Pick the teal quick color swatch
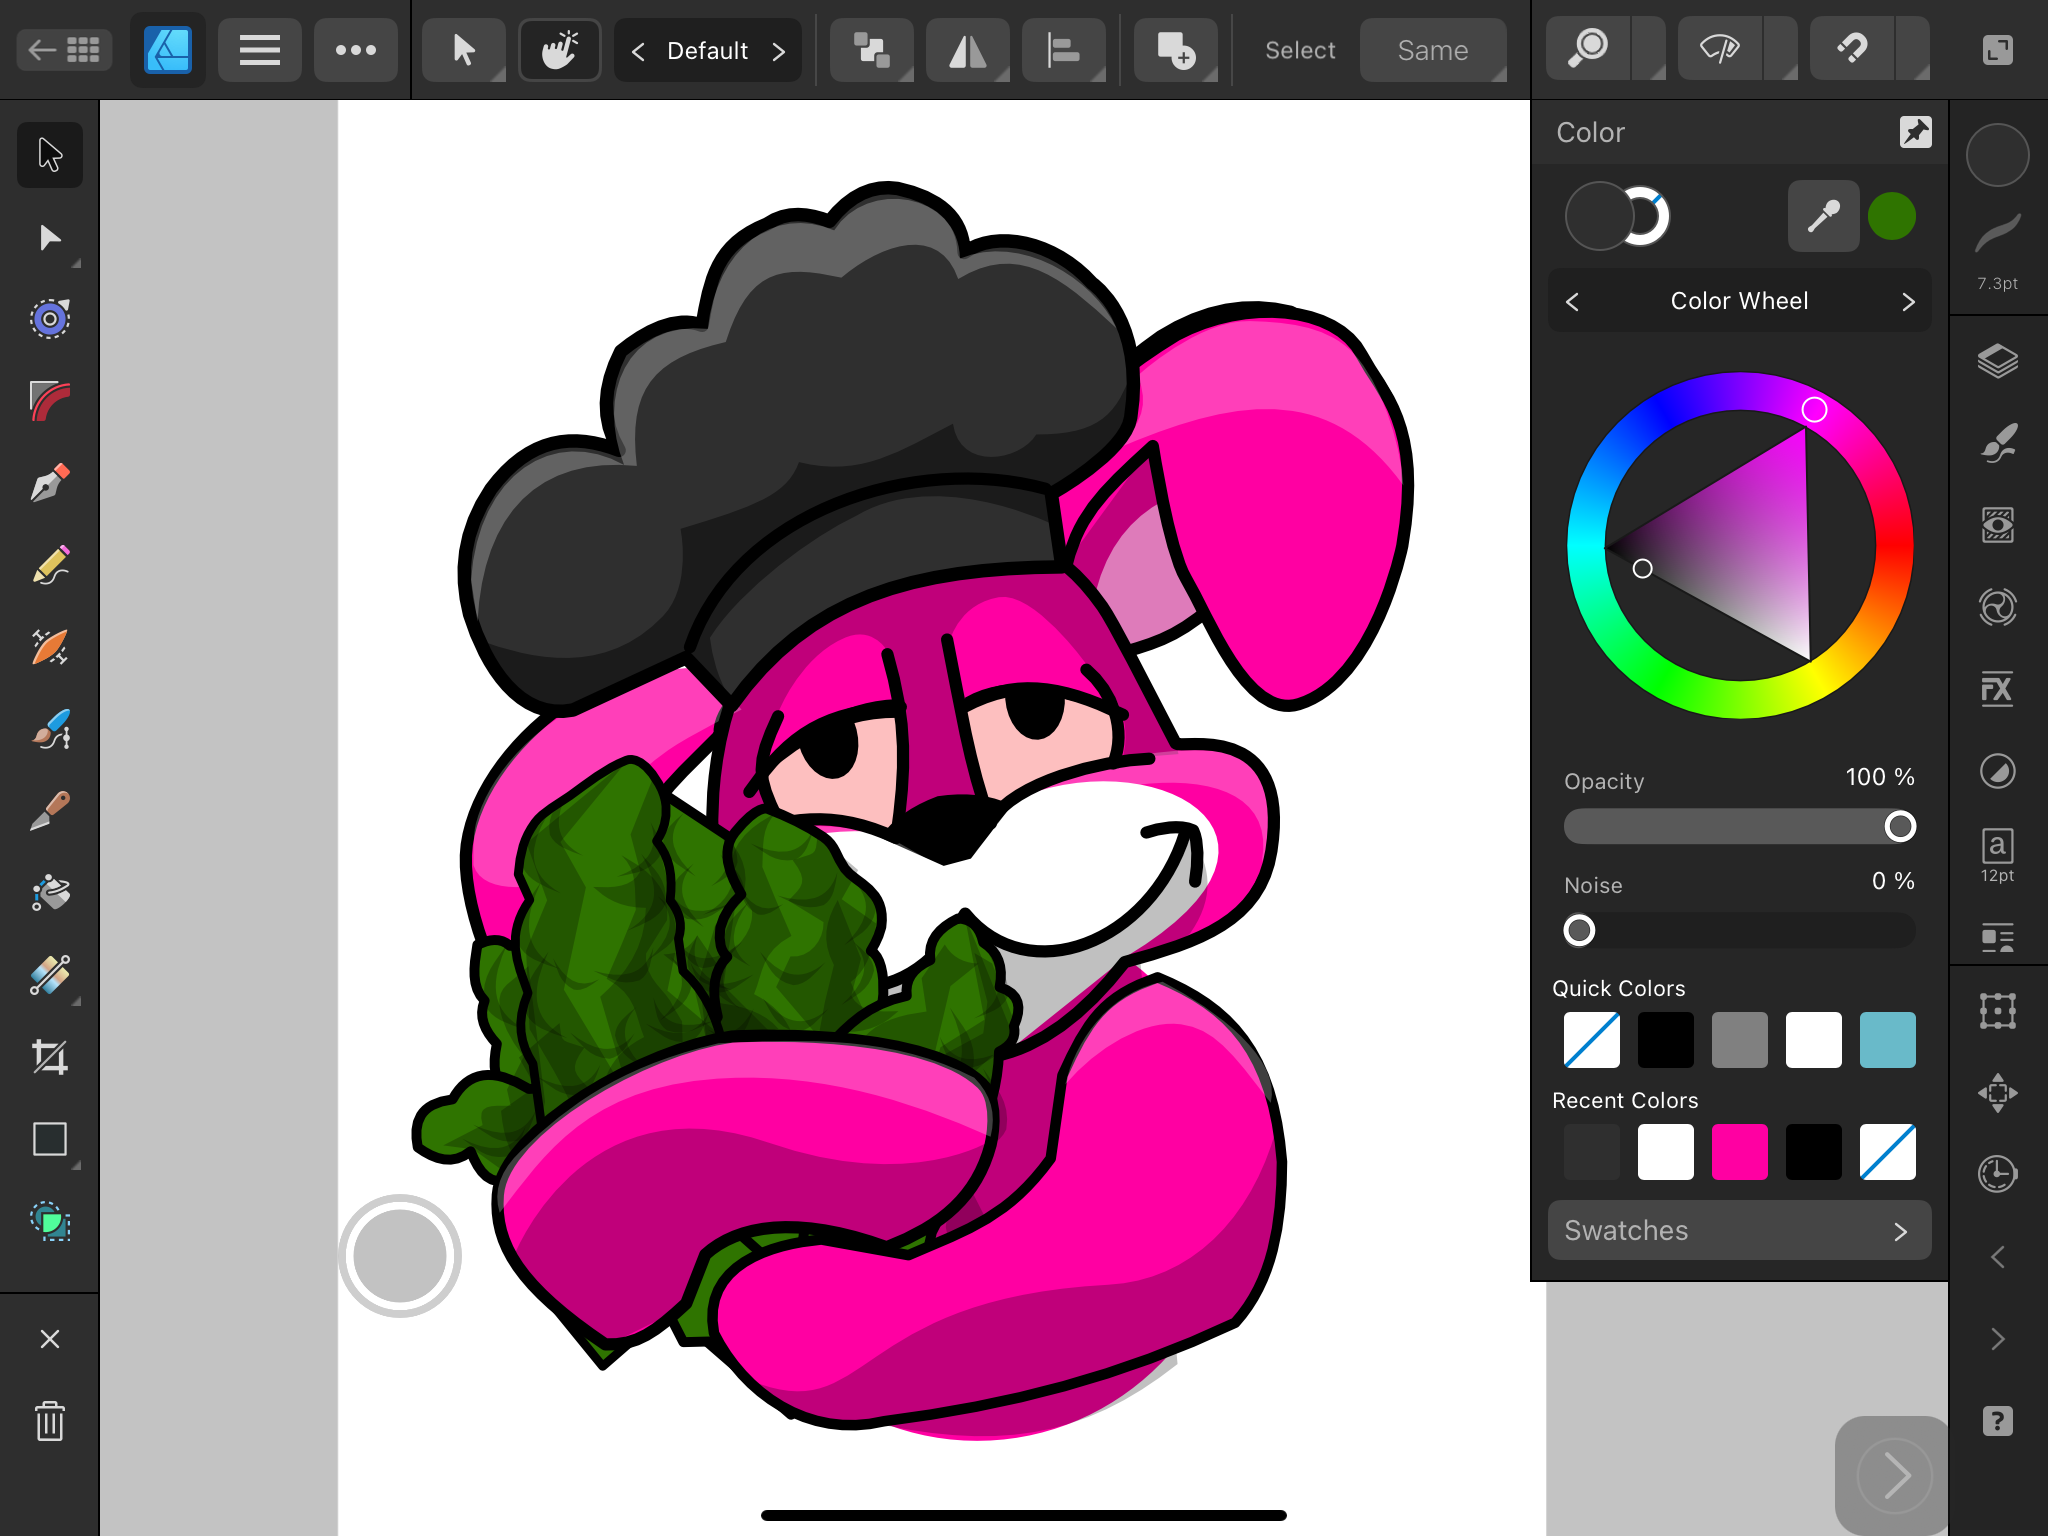Viewport: 2048px width, 1536px height. pos(1887,1040)
